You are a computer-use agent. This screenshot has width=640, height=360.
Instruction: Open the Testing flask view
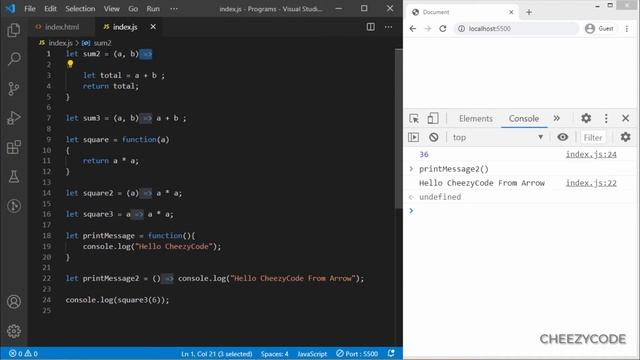point(13,176)
